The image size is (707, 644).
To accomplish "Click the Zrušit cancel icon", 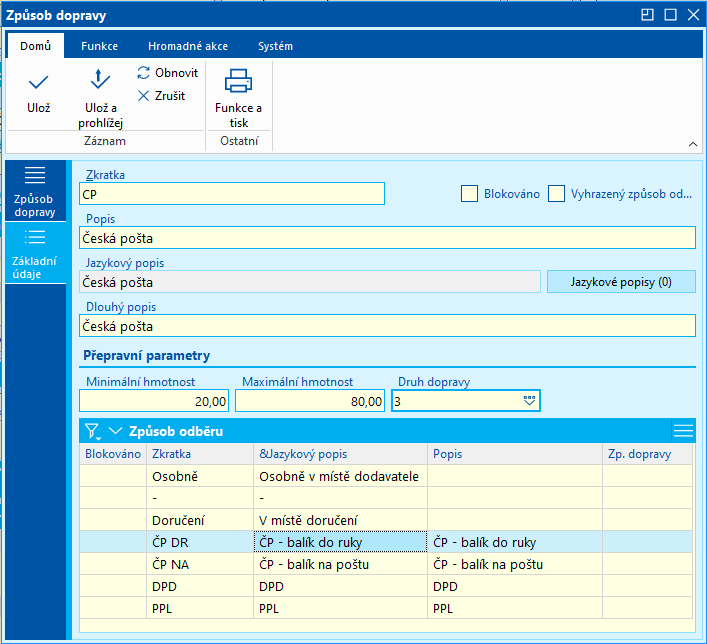I will [x=144, y=96].
